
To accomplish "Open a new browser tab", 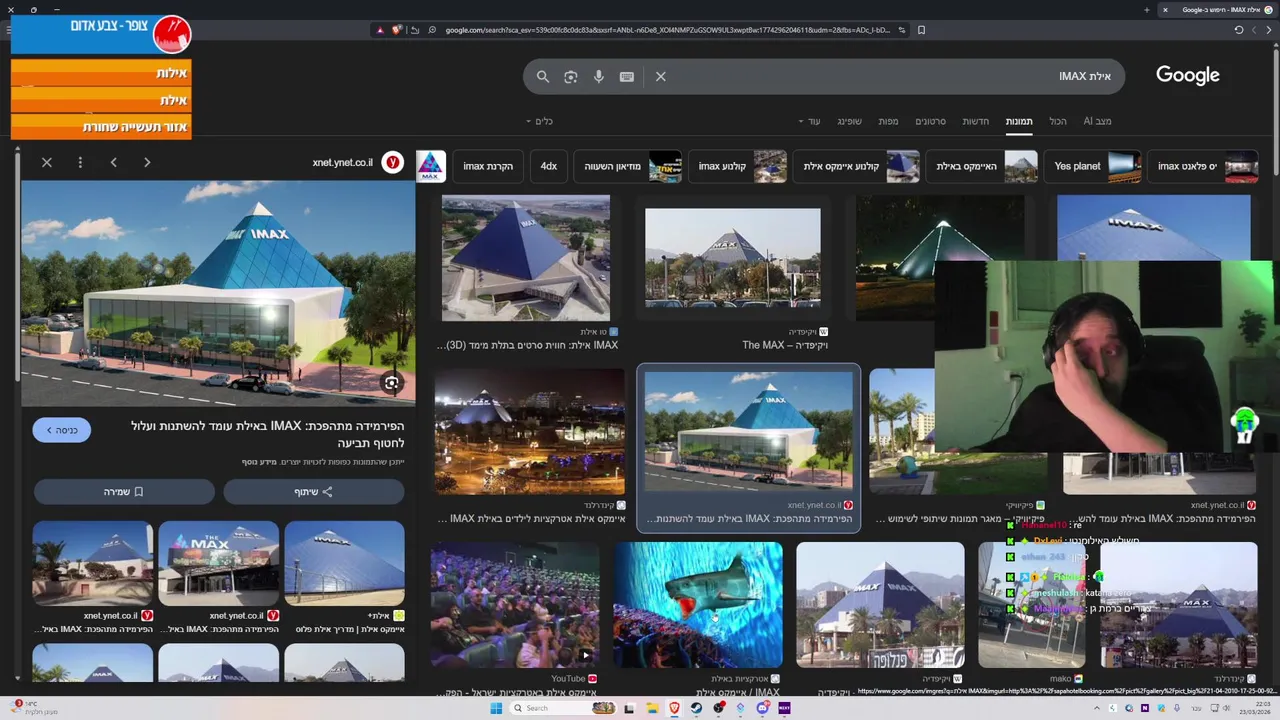I will click(1147, 10).
